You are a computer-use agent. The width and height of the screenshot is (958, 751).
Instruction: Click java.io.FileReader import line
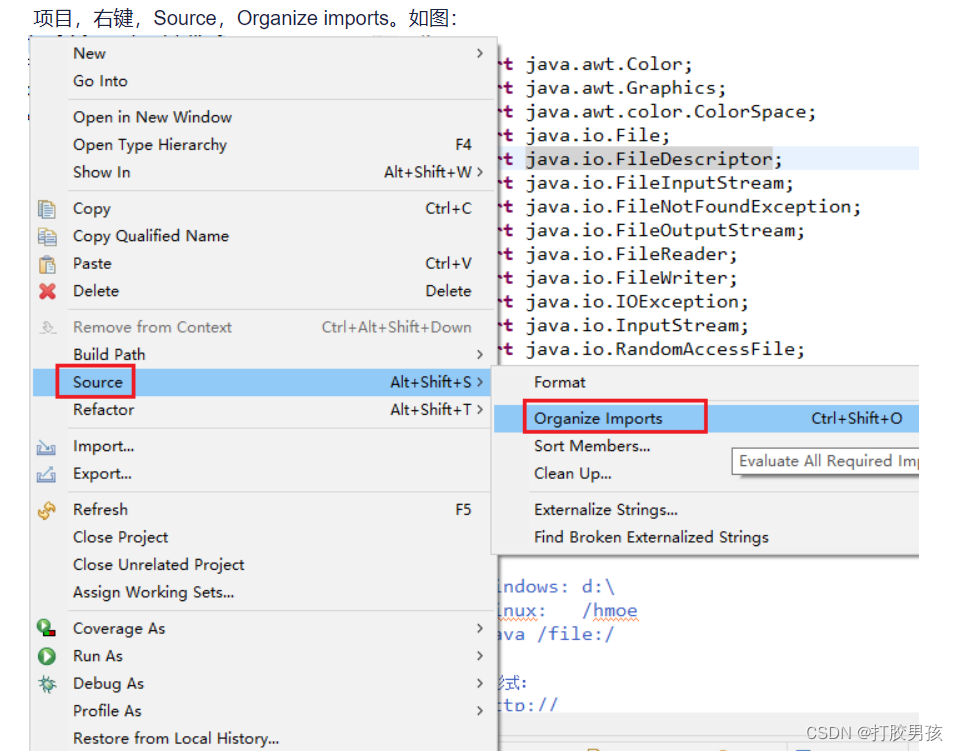[631, 254]
